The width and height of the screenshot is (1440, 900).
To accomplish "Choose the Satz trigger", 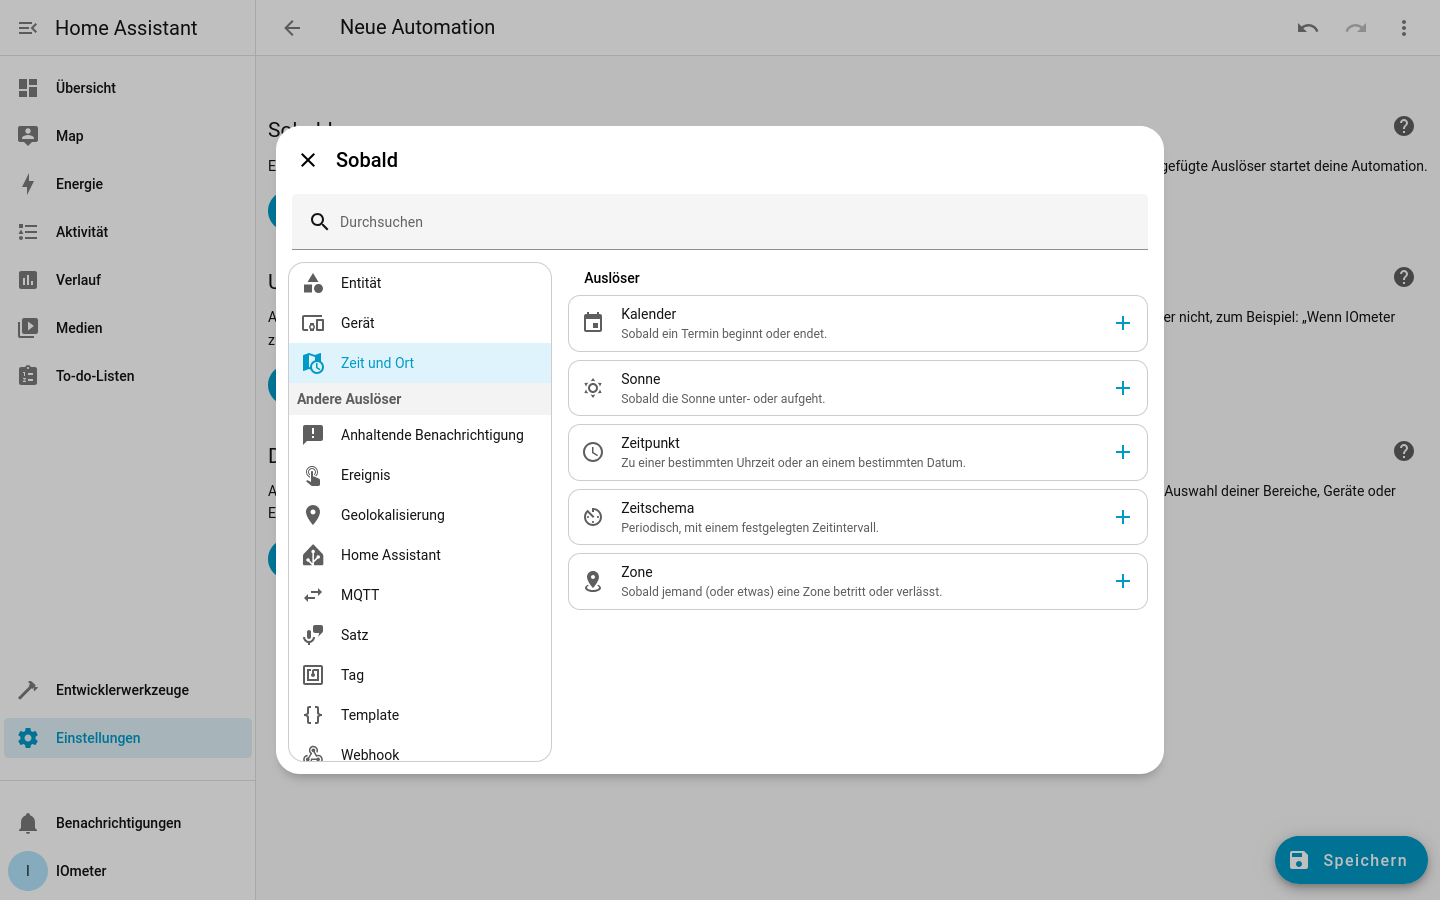I will point(420,635).
